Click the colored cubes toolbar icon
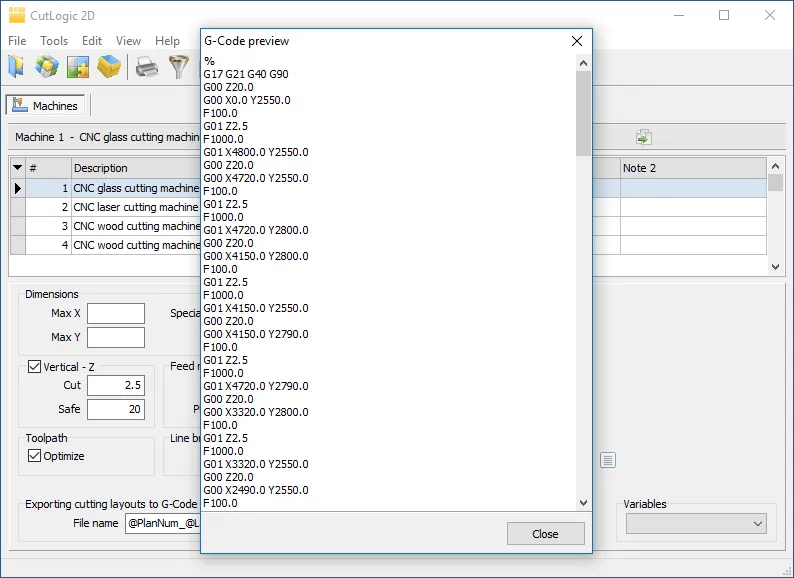Viewport: 794px width, 578px height. 46,67
